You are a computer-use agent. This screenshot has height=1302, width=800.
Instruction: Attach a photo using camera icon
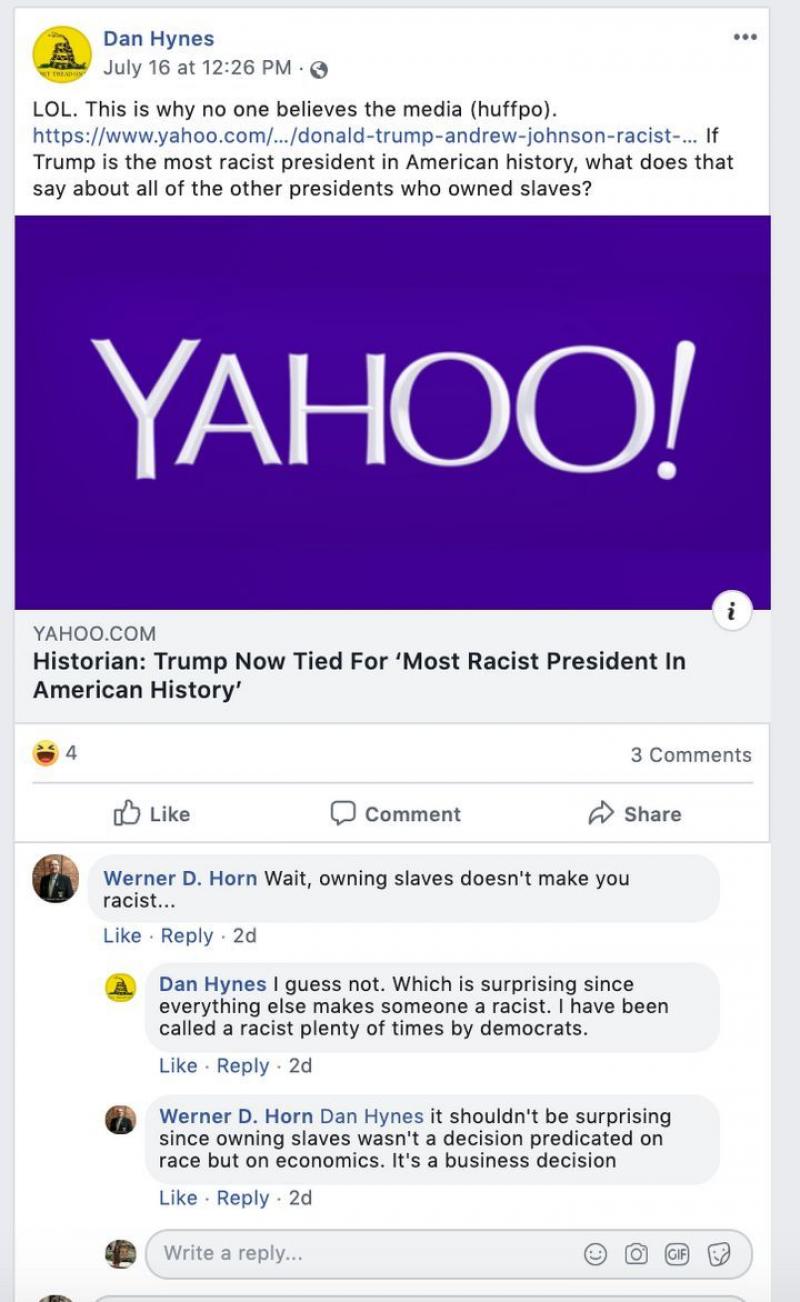tap(636, 1253)
